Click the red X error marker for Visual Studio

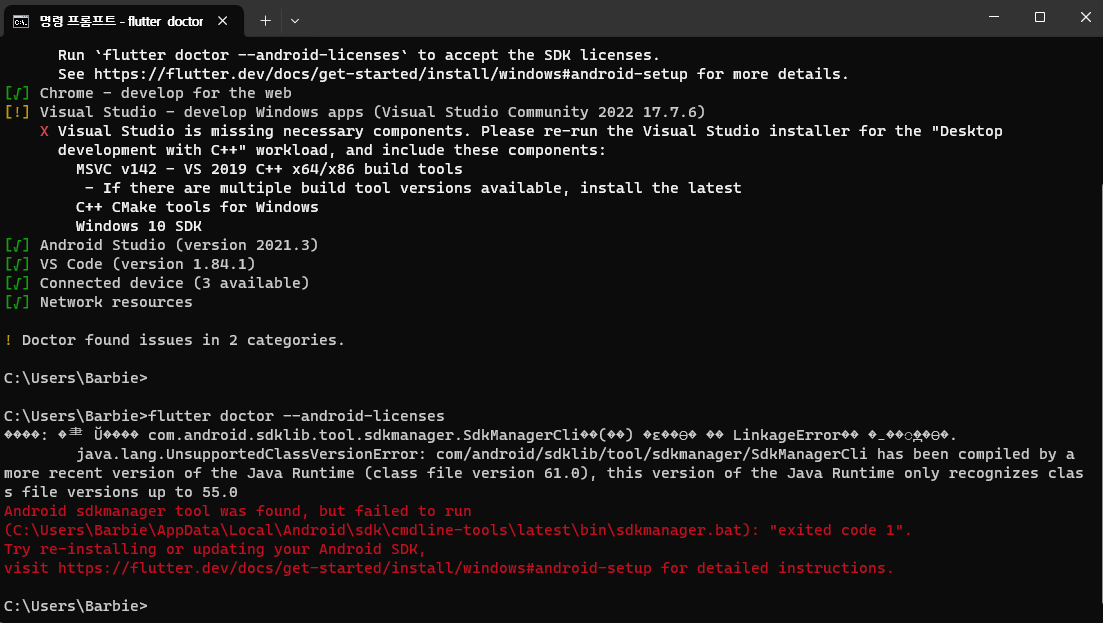(x=44, y=131)
